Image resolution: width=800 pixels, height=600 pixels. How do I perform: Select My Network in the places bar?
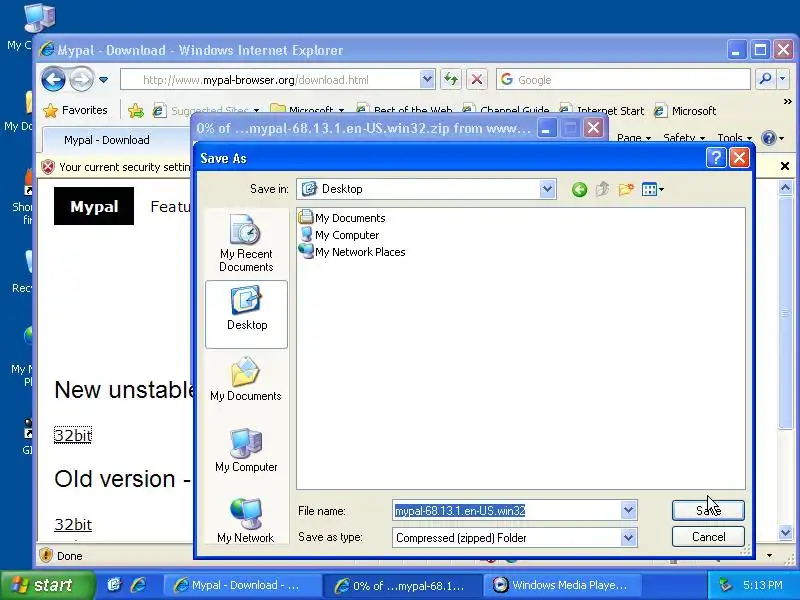pyautogui.click(x=246, y=520)
